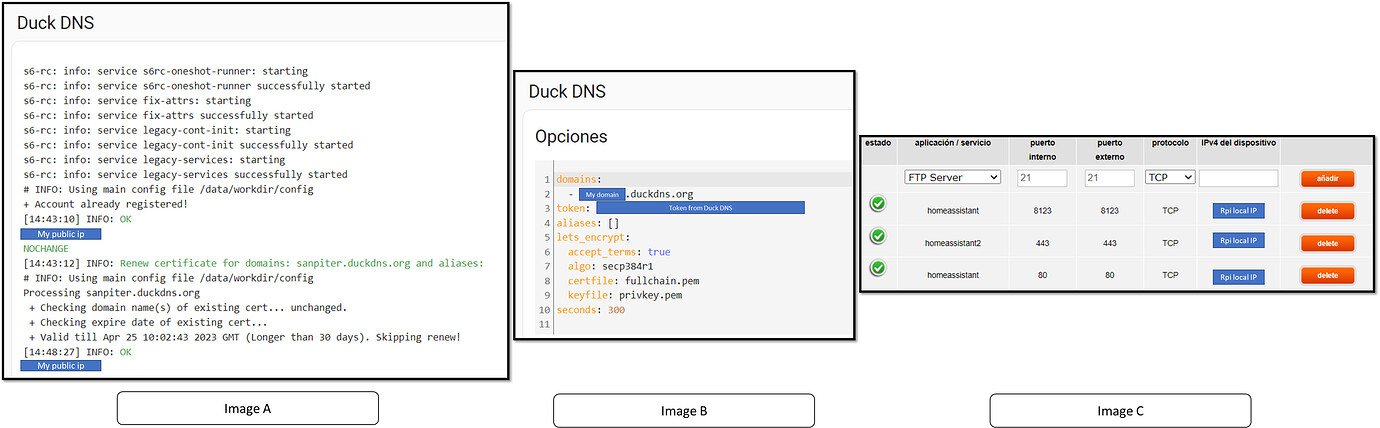
Task: Click the 'Valid till Apr 25' log line
Action: point(244,337)
